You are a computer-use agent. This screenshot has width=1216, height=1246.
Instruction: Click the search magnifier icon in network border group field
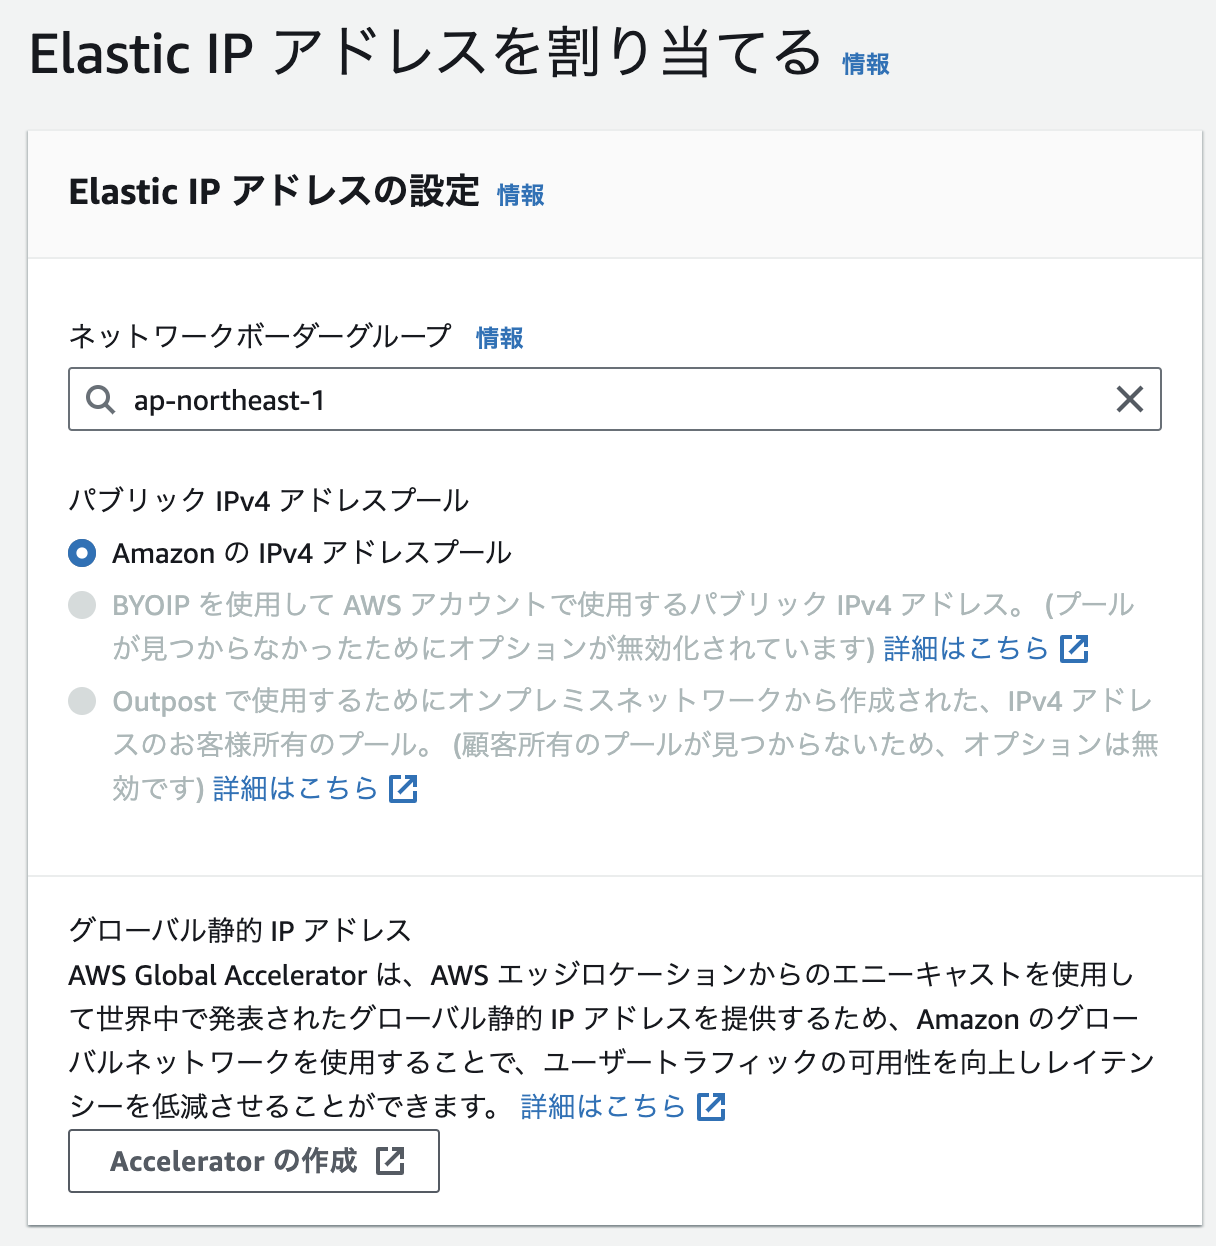(x=100, y=399)
